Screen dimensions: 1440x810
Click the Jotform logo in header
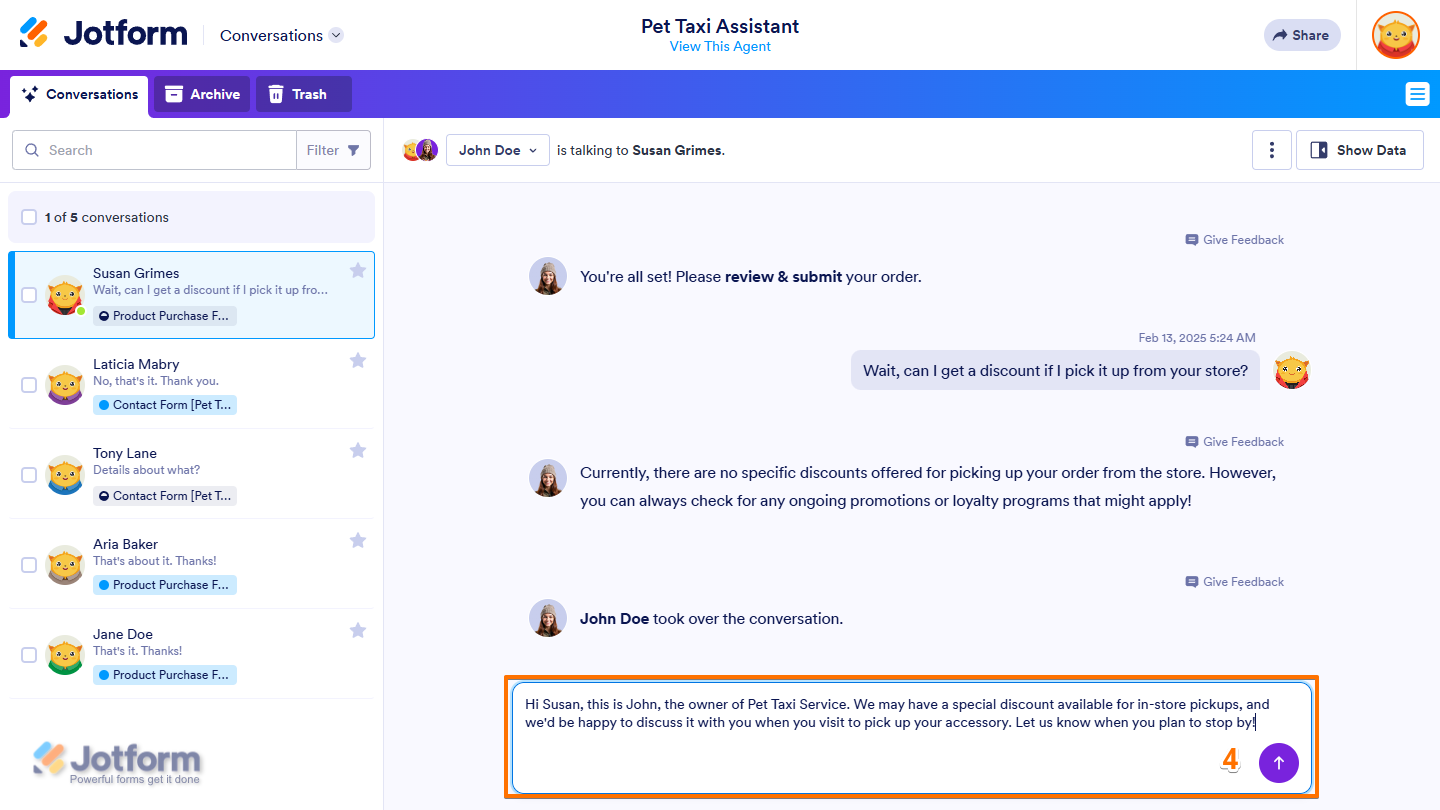[103, 34]
